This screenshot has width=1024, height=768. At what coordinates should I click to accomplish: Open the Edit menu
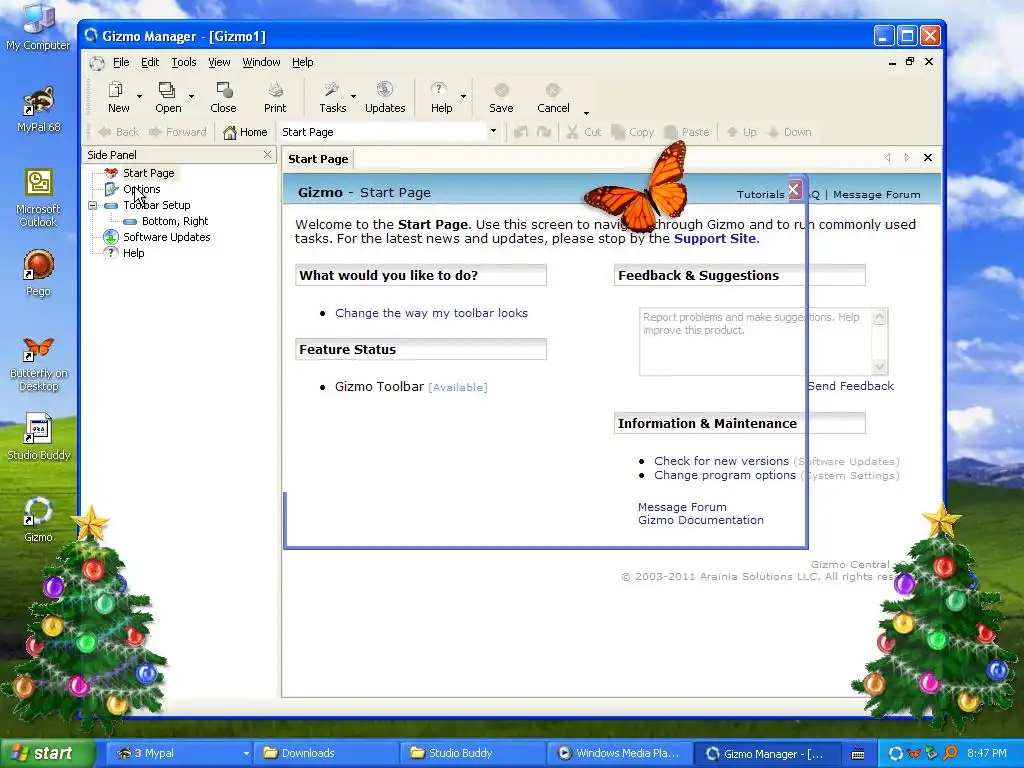click(150, 62)
